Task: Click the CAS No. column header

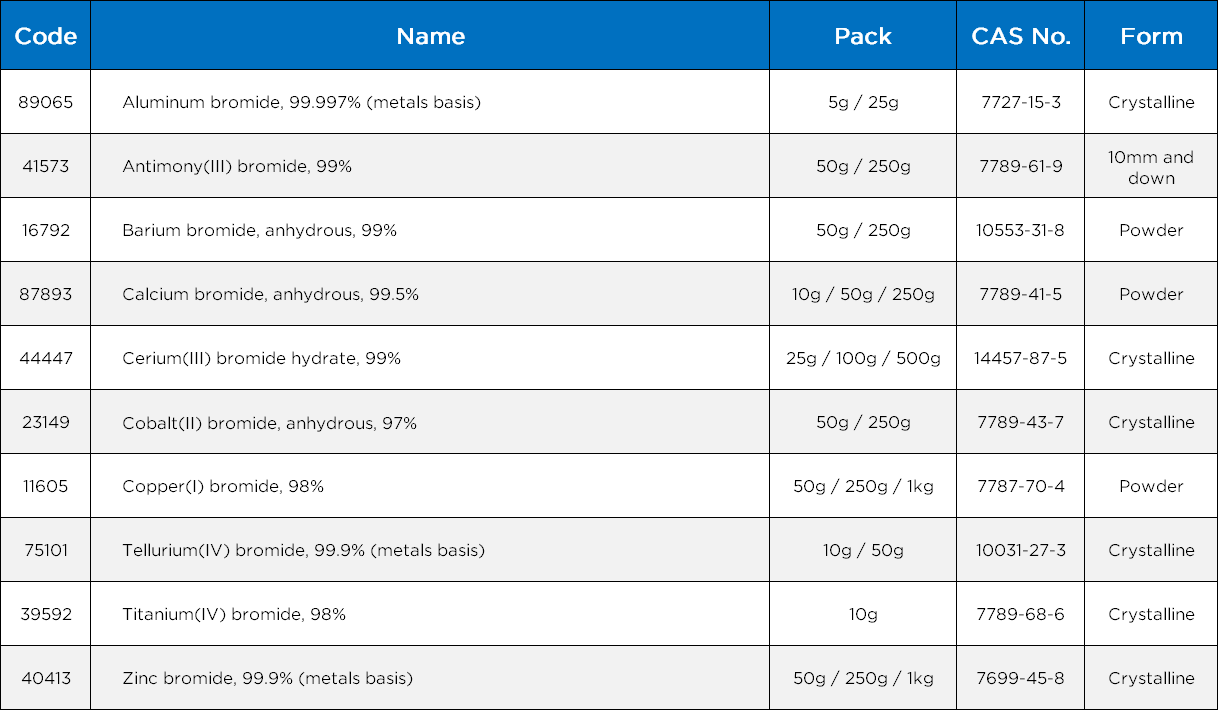Action: [x=1020, y=36]
